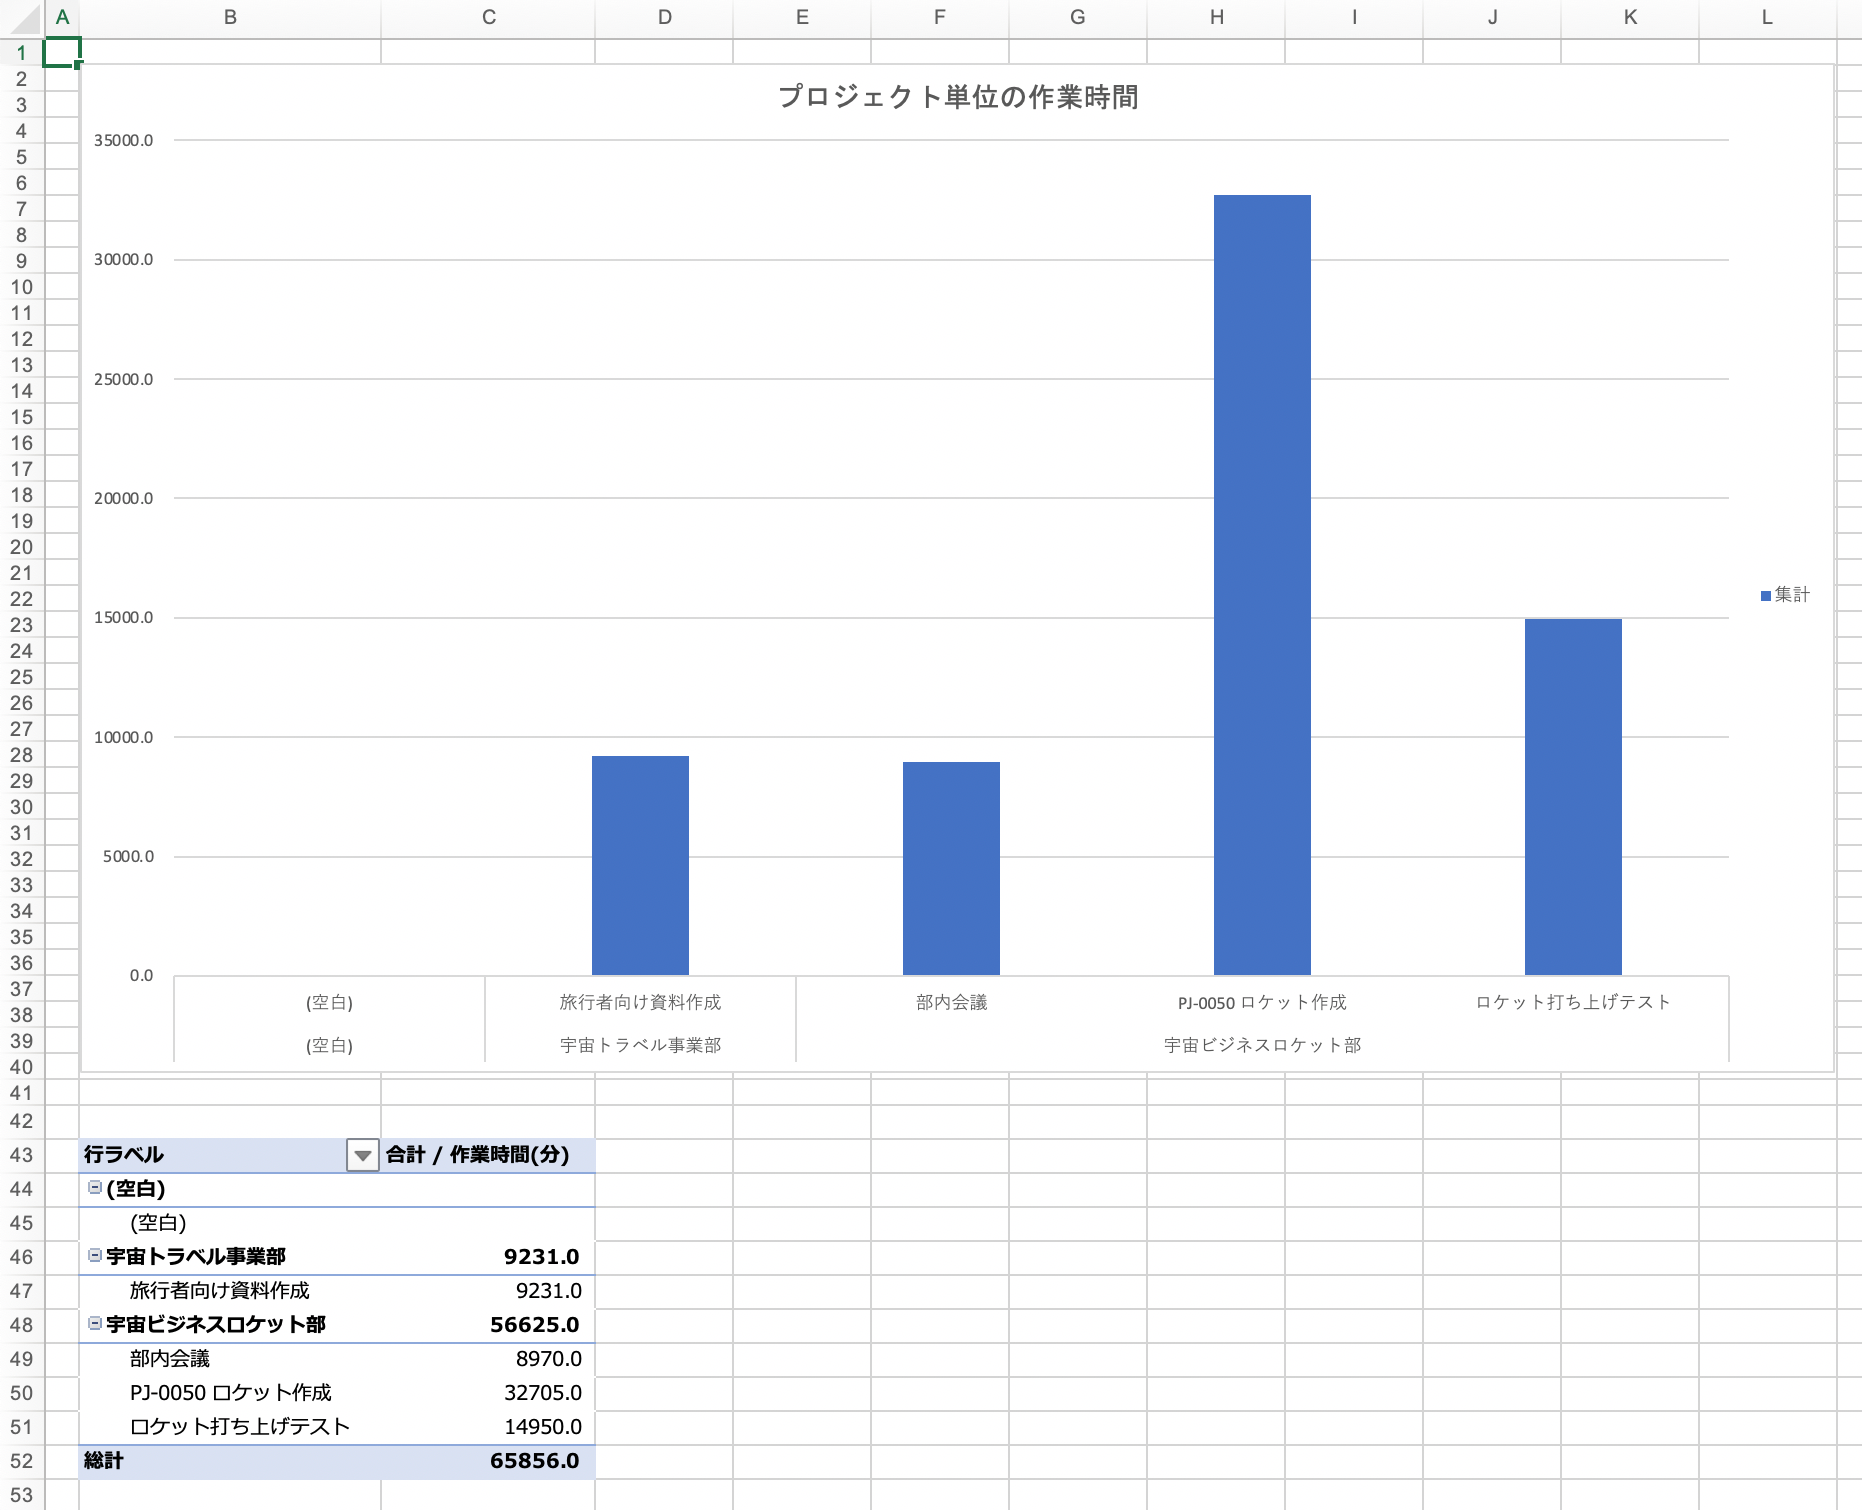Screen dimensions: 1862x1510
Task: Collapse the 宇宙ビジネスロケット部 group
Action: click(95, 1323)
